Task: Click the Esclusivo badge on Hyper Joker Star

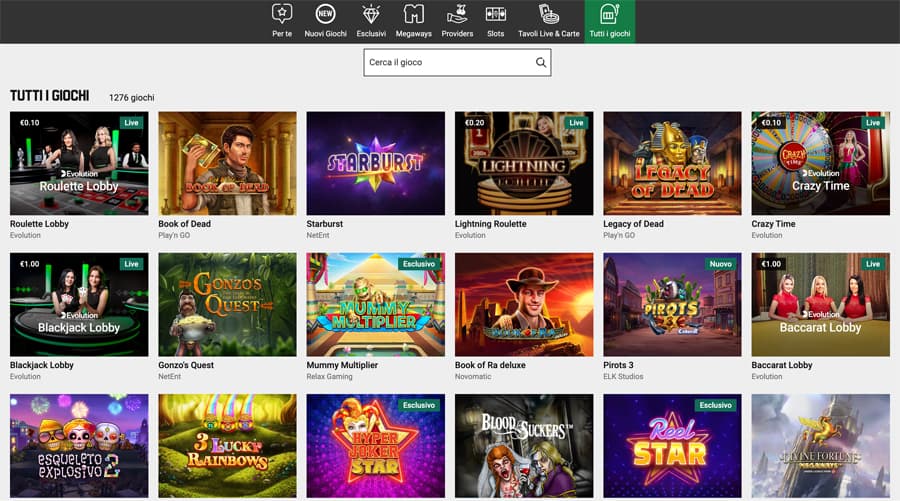Action: tap(419, 405)
